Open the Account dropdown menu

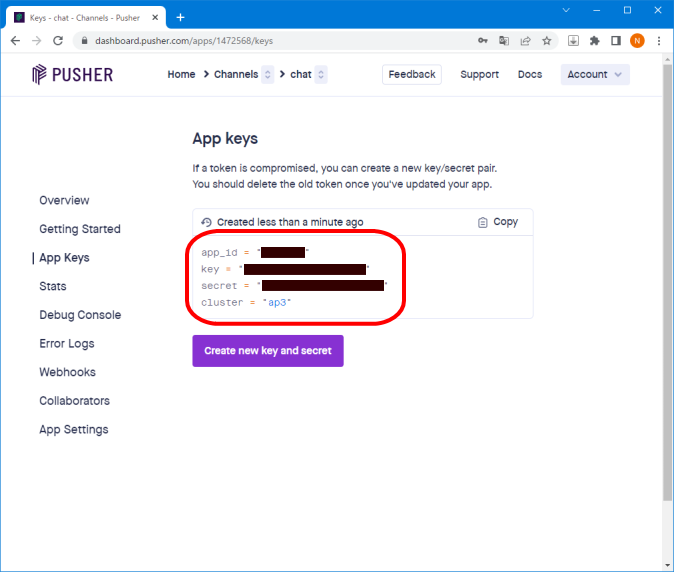595,75
